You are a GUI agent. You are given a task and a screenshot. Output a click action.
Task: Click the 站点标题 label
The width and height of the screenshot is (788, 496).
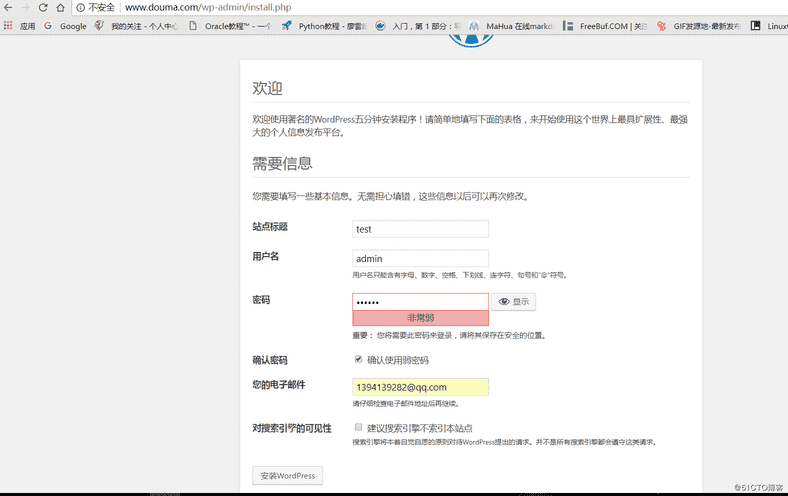(x=270, y=227)
